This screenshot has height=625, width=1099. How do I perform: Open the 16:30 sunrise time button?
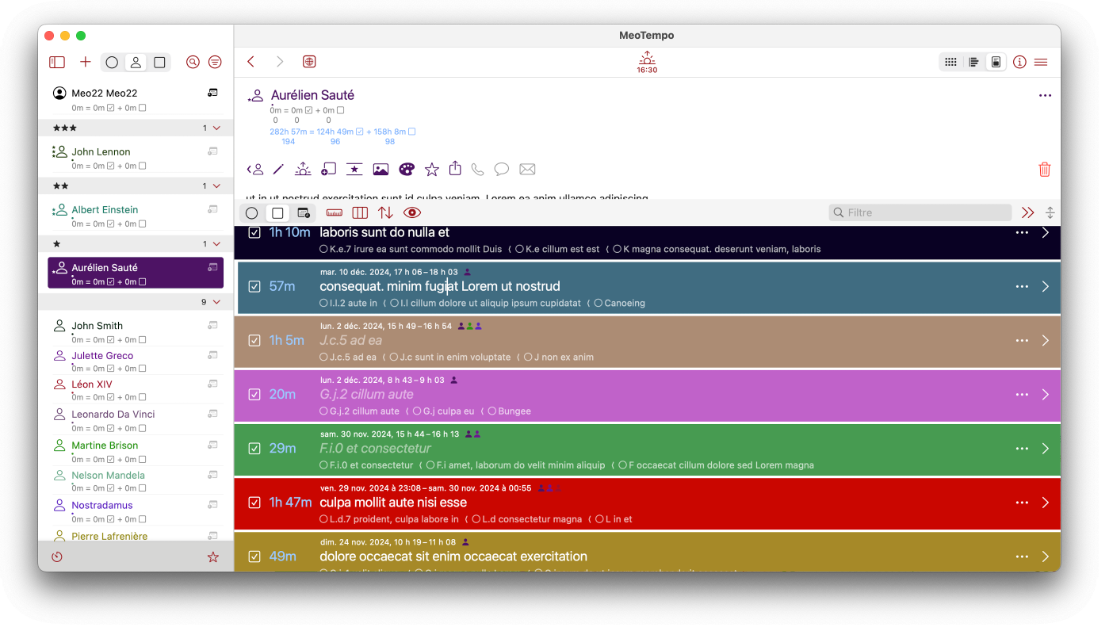click(647, 62)
